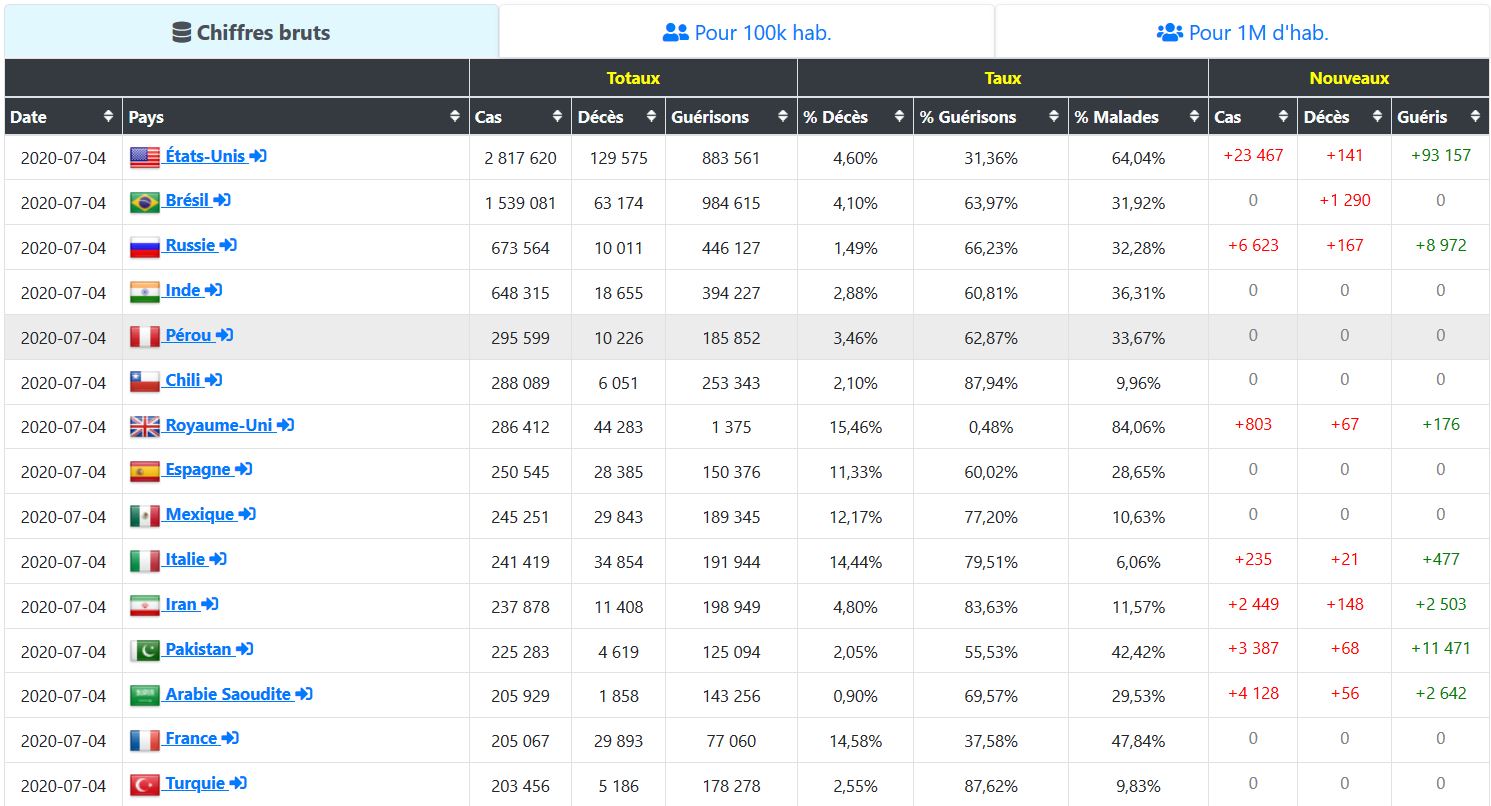
Task: Sort by the Guérisons column
Action: [731, 117]
